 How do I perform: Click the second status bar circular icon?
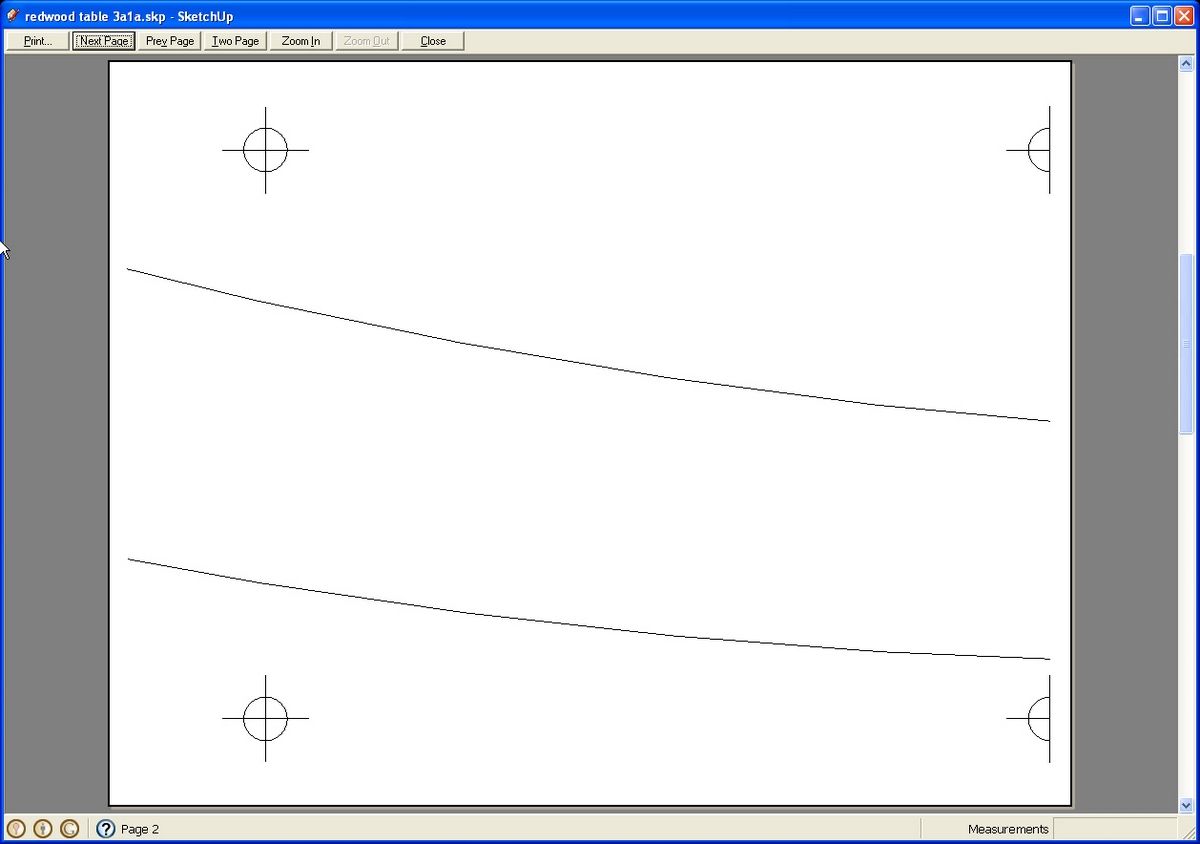tap(43, 829)
